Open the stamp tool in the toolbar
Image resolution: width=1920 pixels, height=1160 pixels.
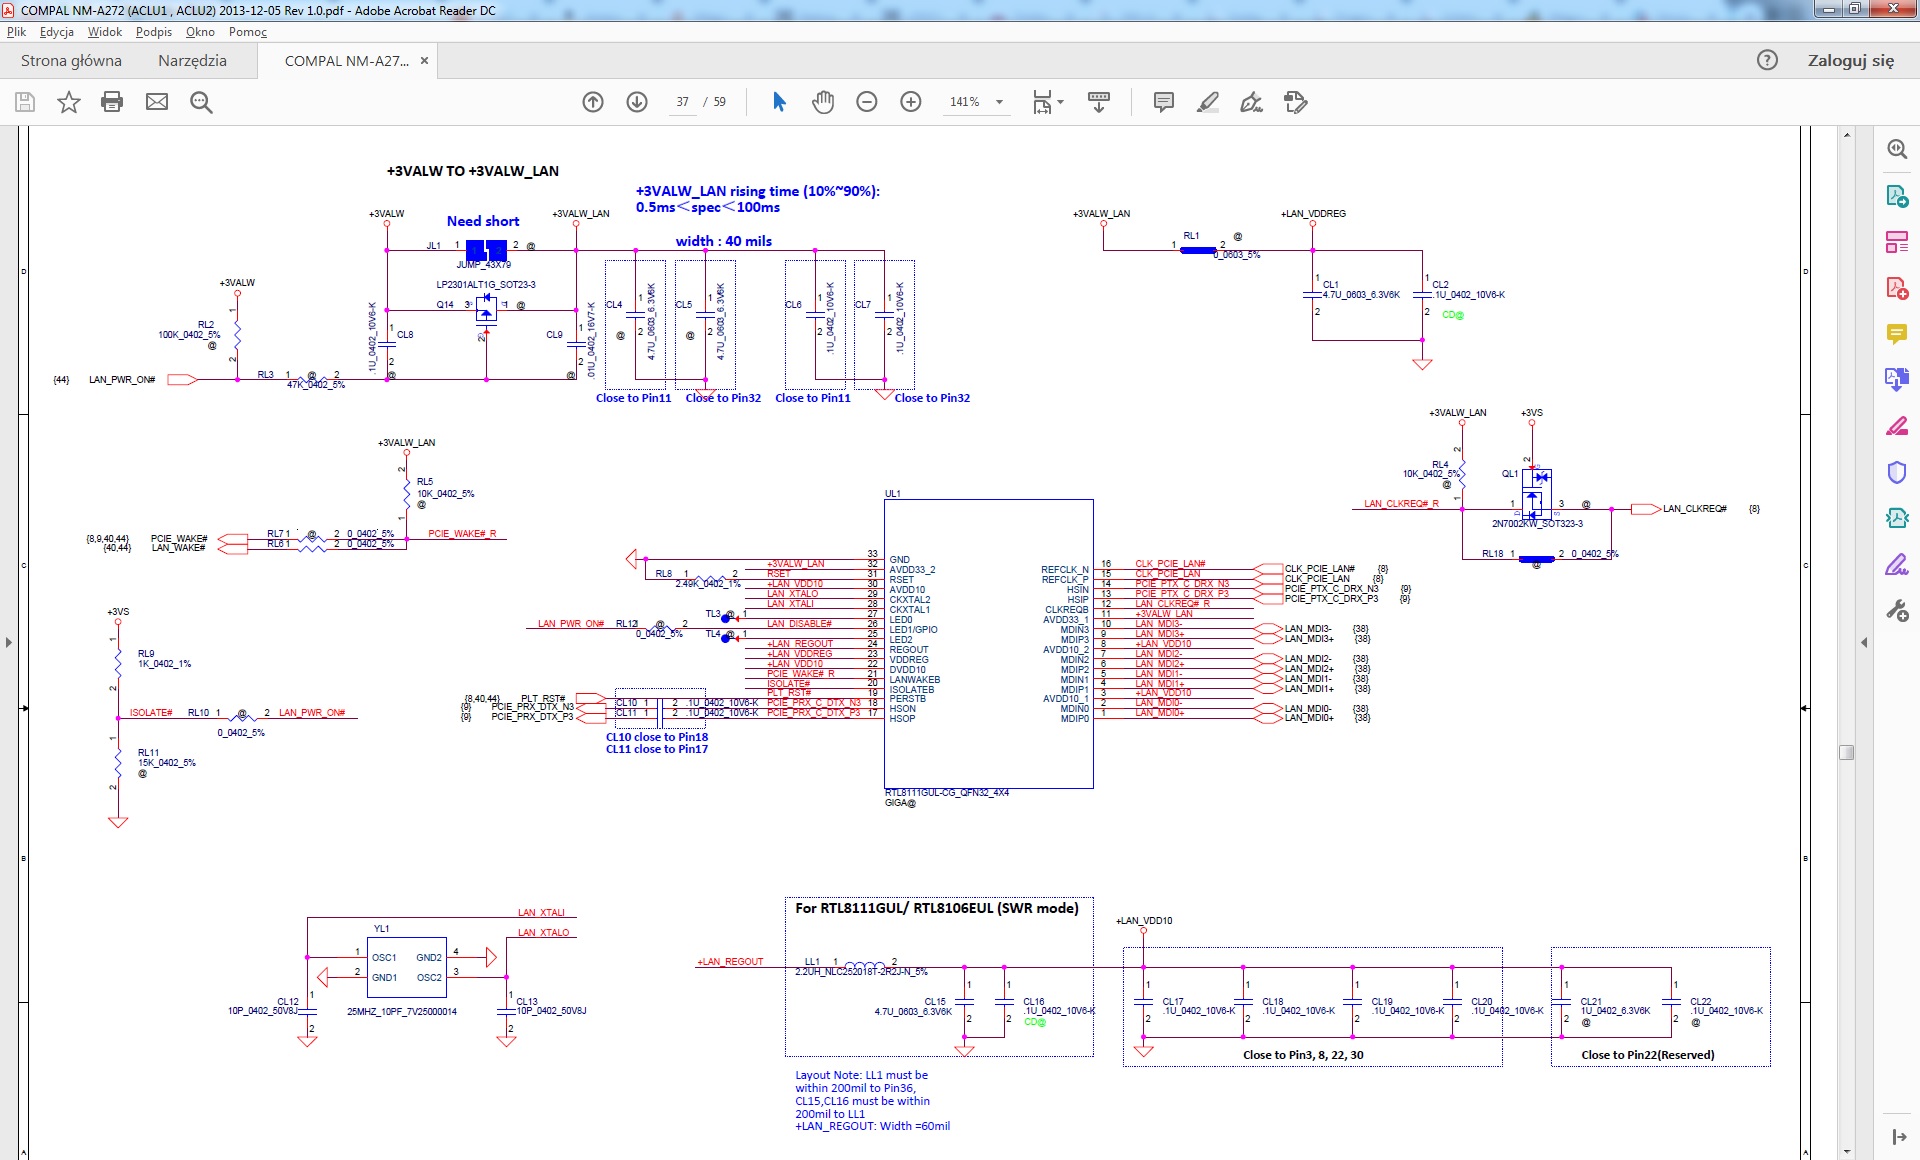point(1296,102)
